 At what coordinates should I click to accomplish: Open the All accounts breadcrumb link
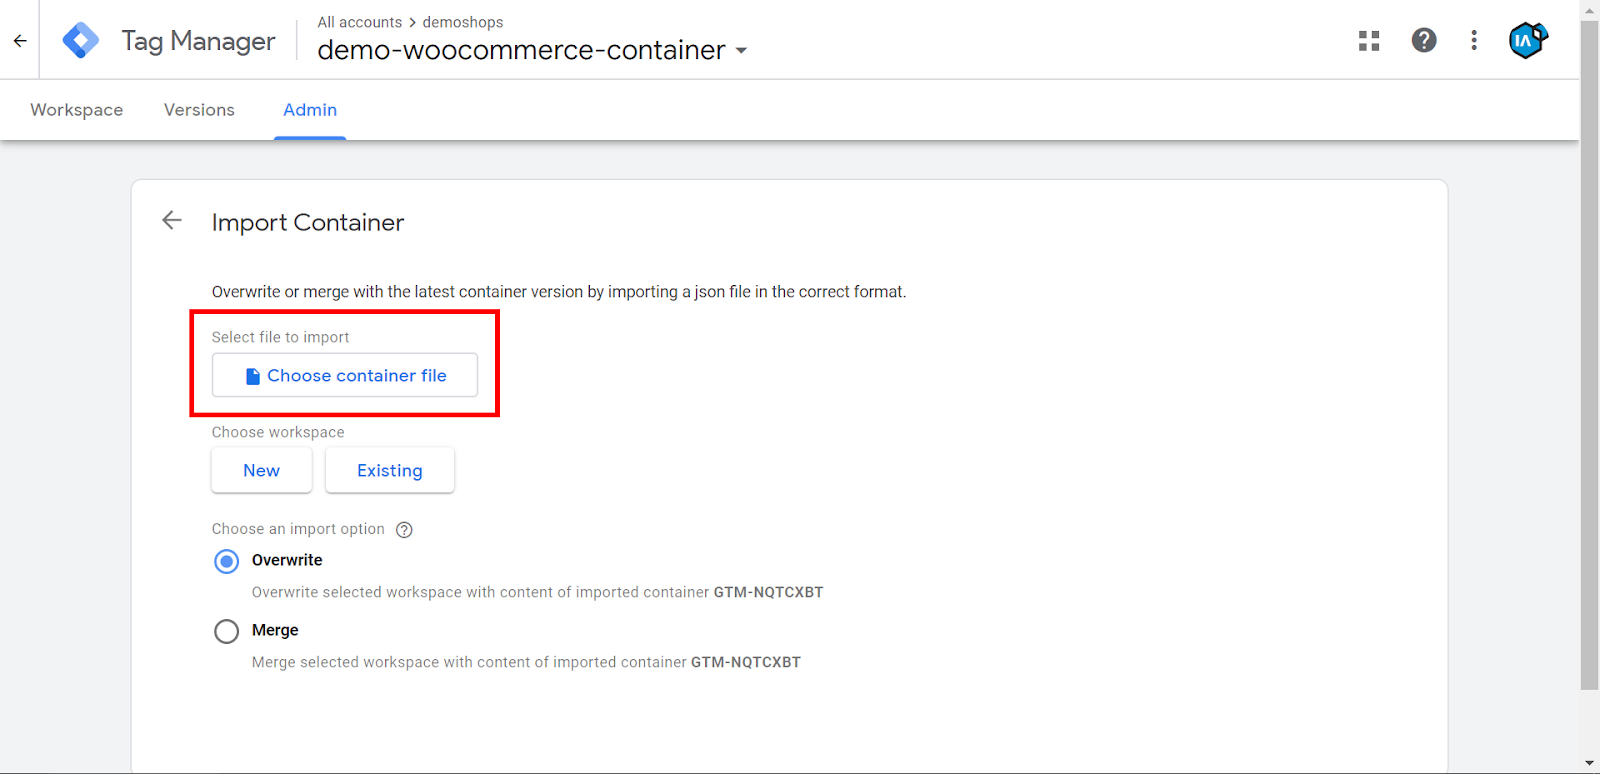point(360,22)
